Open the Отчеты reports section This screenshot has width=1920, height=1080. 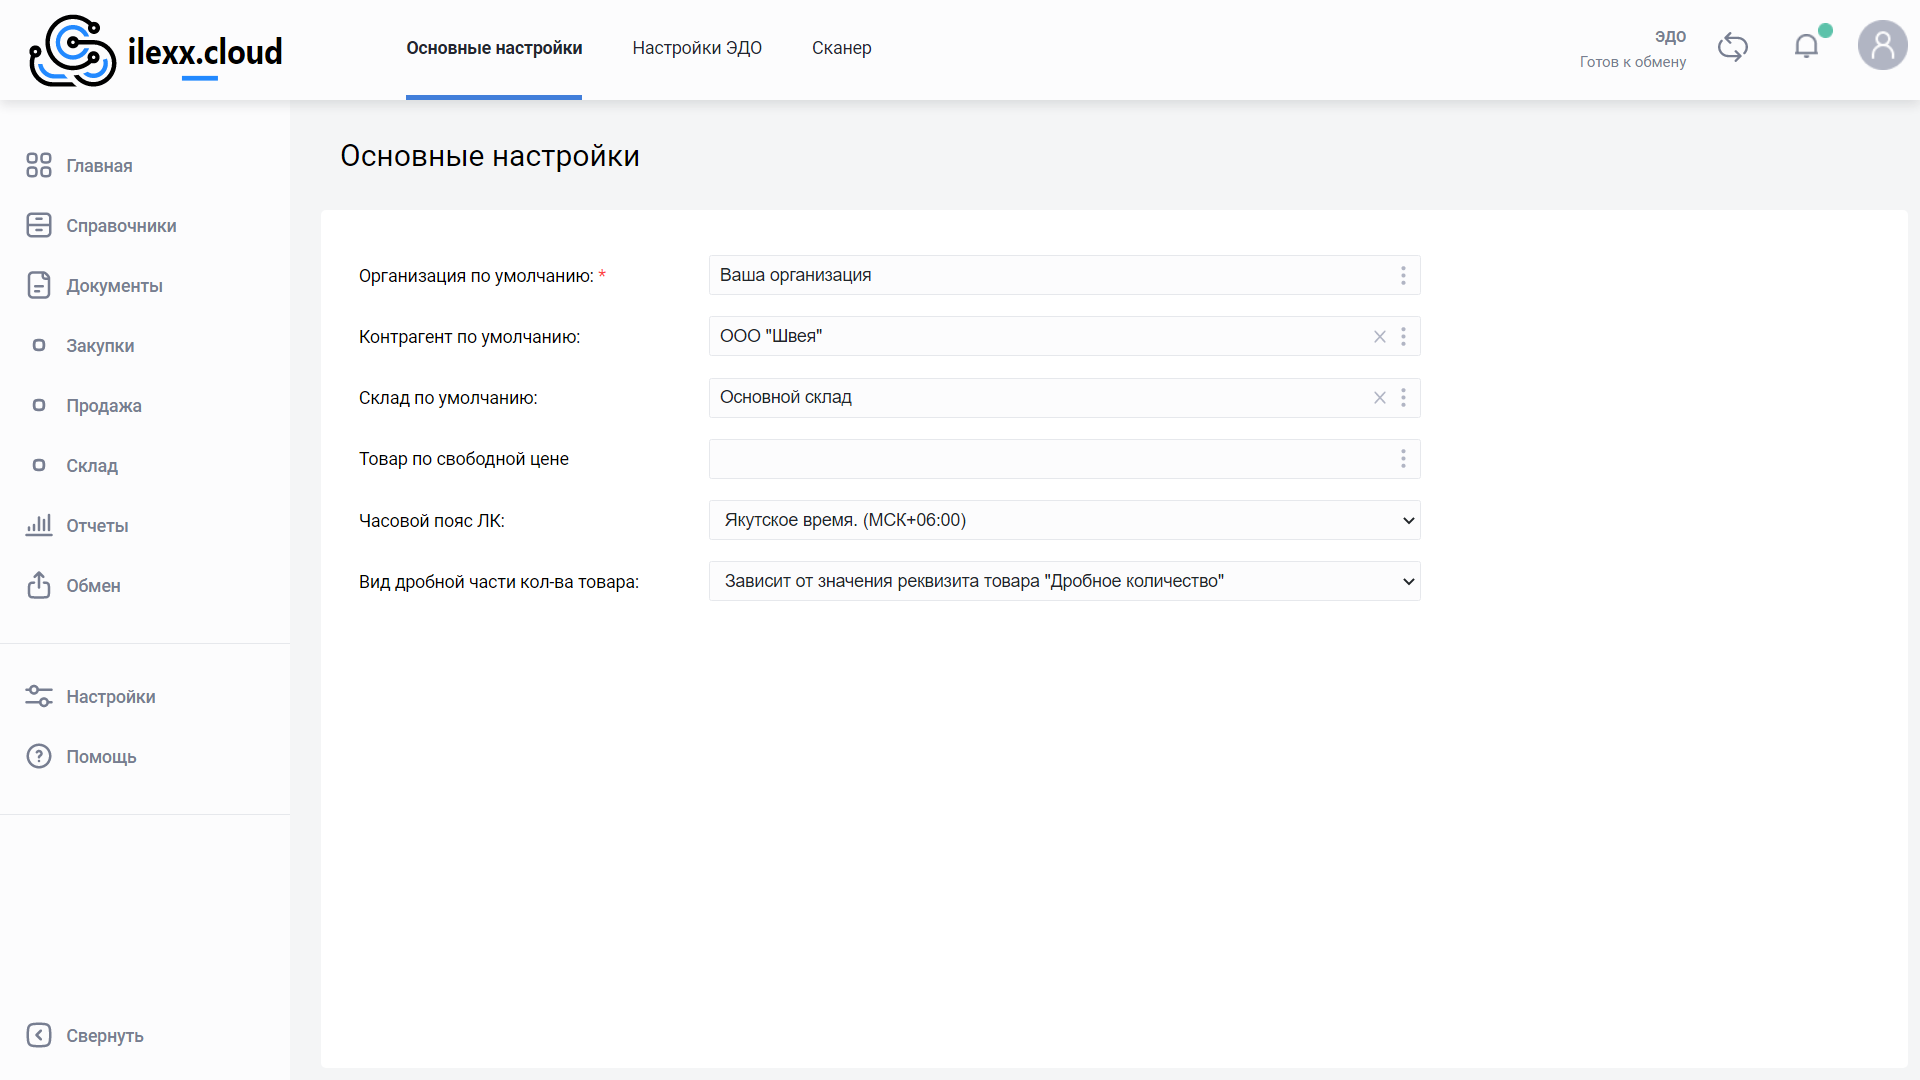click(x=96, y=526)
